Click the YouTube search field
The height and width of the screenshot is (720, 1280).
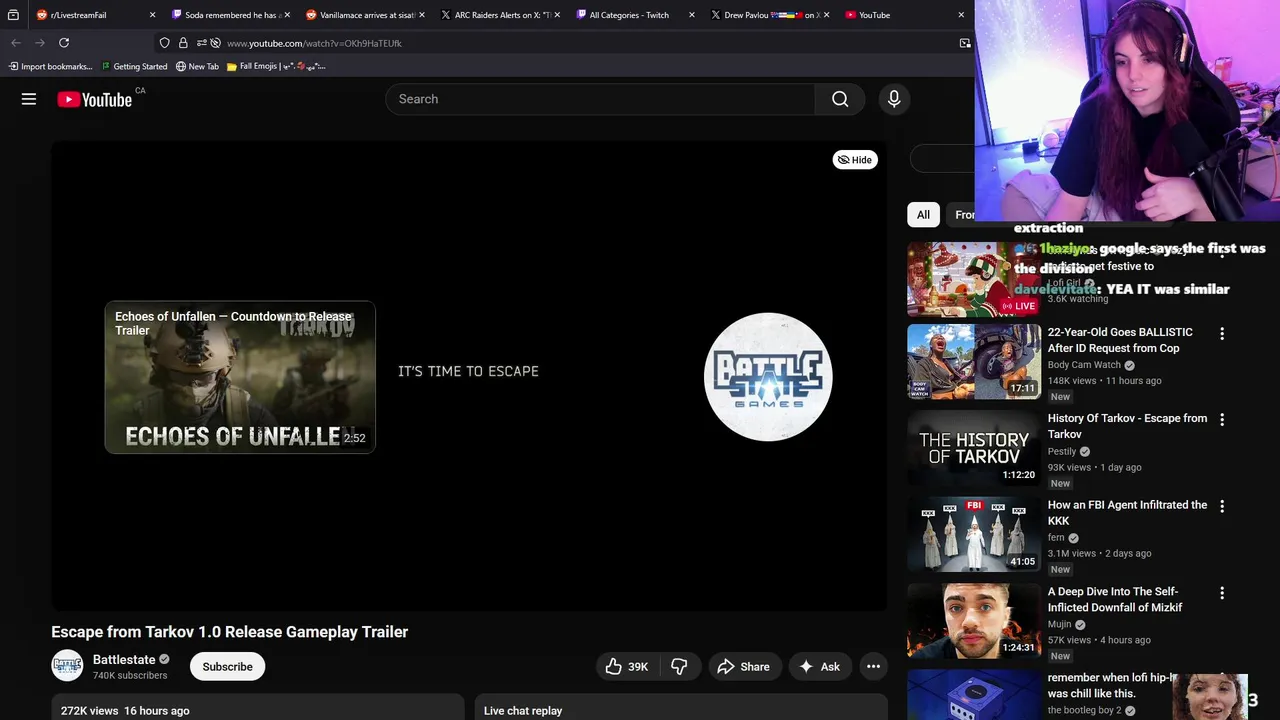[x=600, y=99]
